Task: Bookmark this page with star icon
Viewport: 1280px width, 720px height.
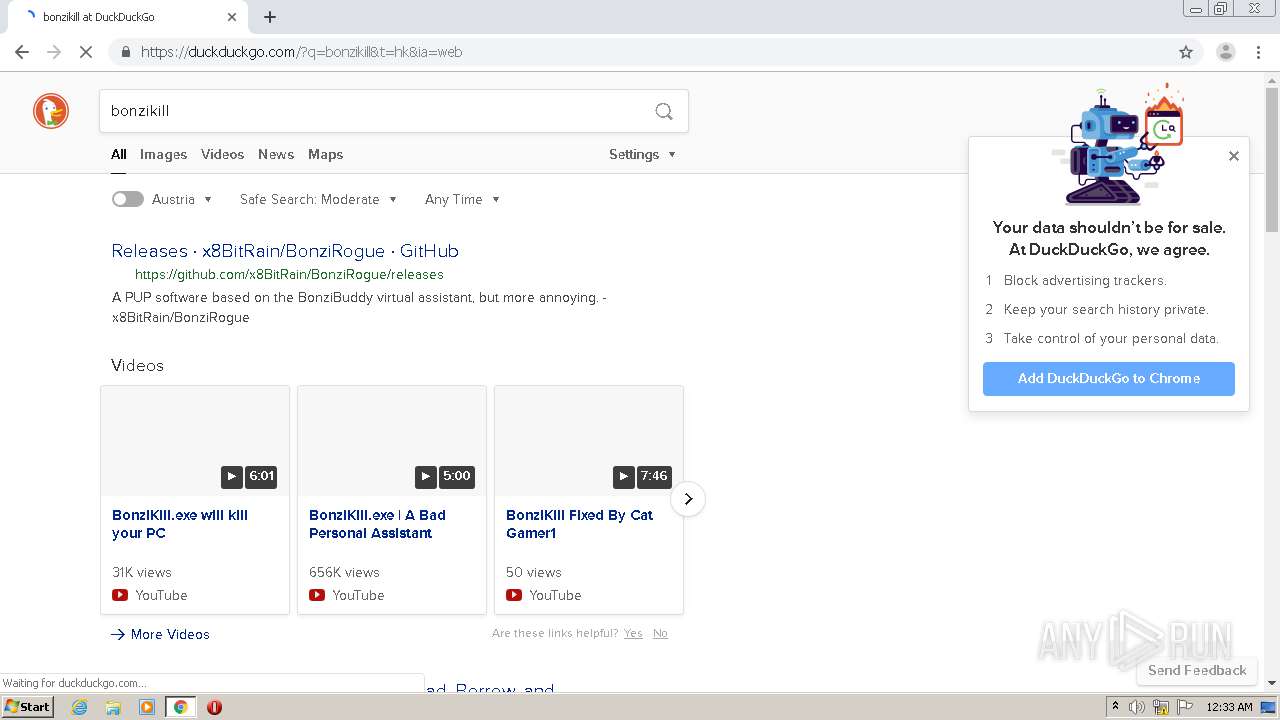Action: 1186,52
